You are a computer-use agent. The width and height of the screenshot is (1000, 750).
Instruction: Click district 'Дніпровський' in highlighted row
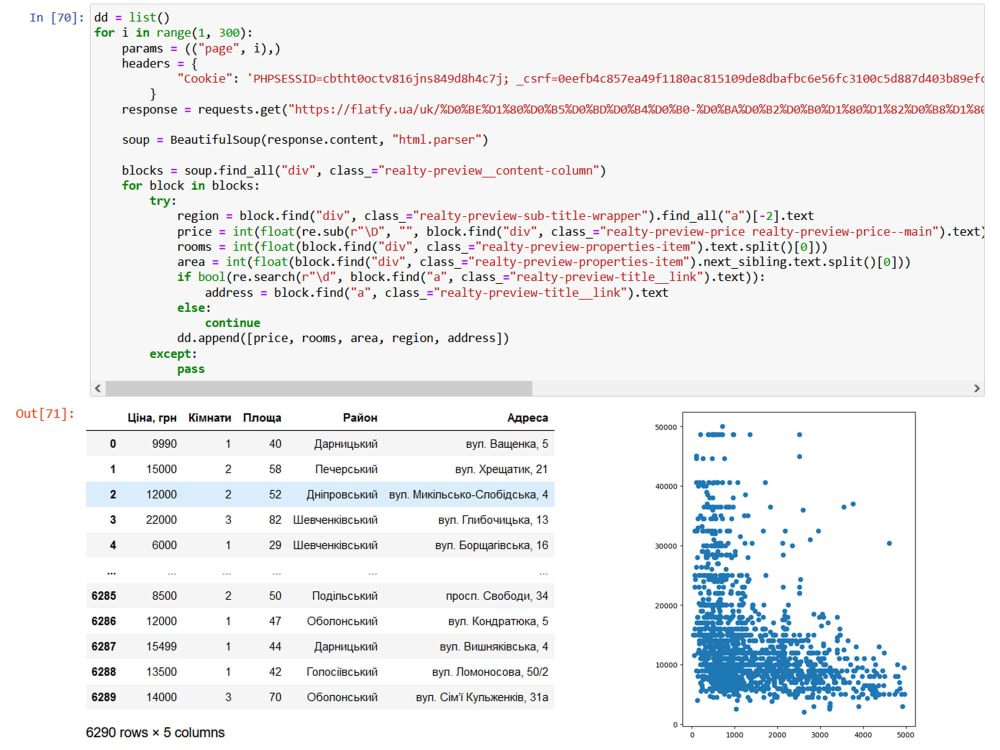coord(342,494)
